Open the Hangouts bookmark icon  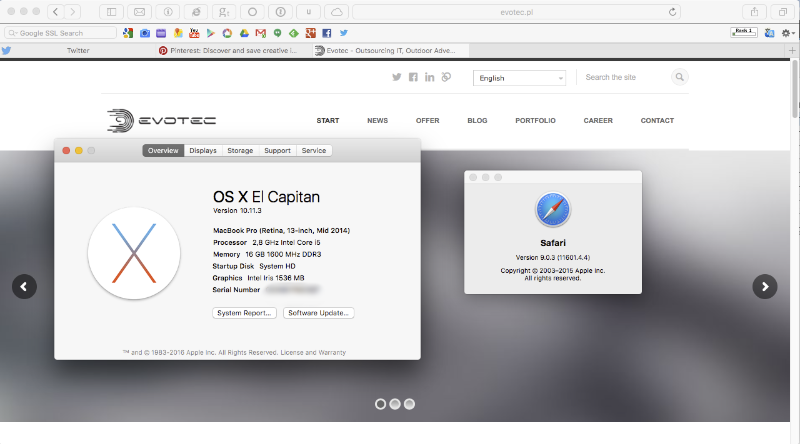[278, 33]
